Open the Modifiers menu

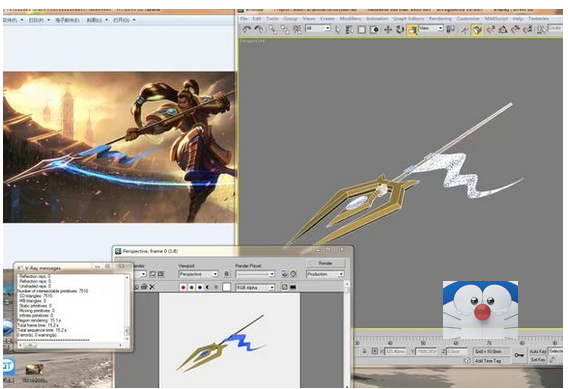350,18
